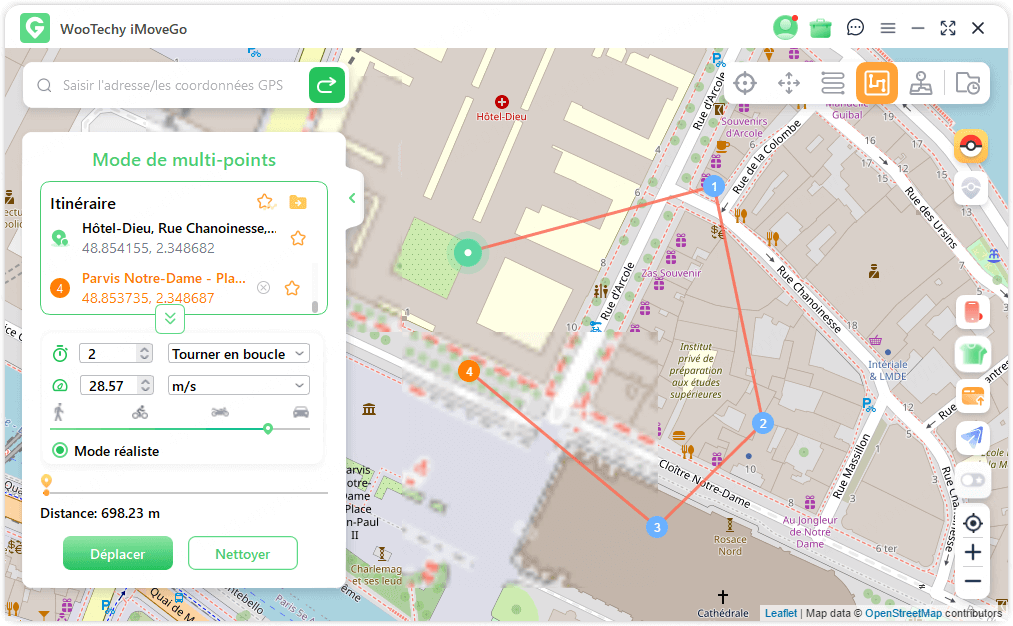The image size is (1013, 626).
Task: Click the Pokéball icon on the map
Action: pyautogui.click(x=970, y=146)
